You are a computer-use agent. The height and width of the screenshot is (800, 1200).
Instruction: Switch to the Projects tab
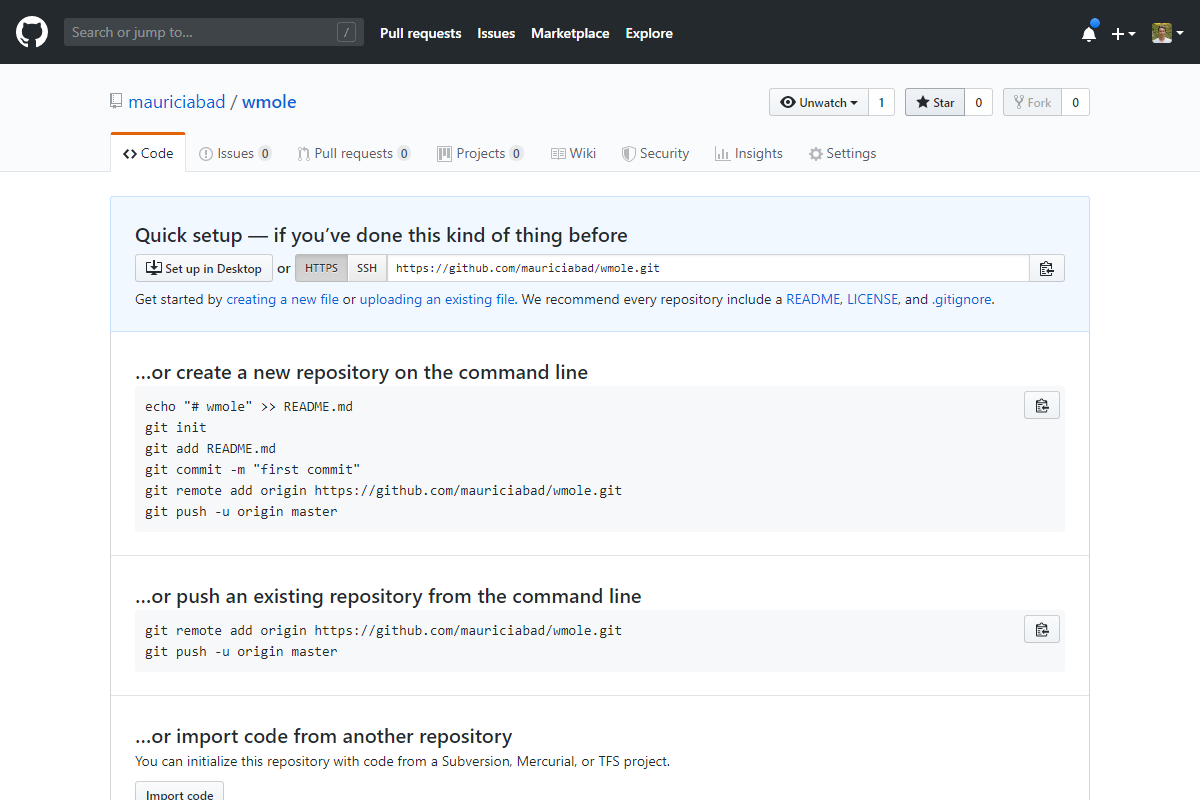click(480, 153)
